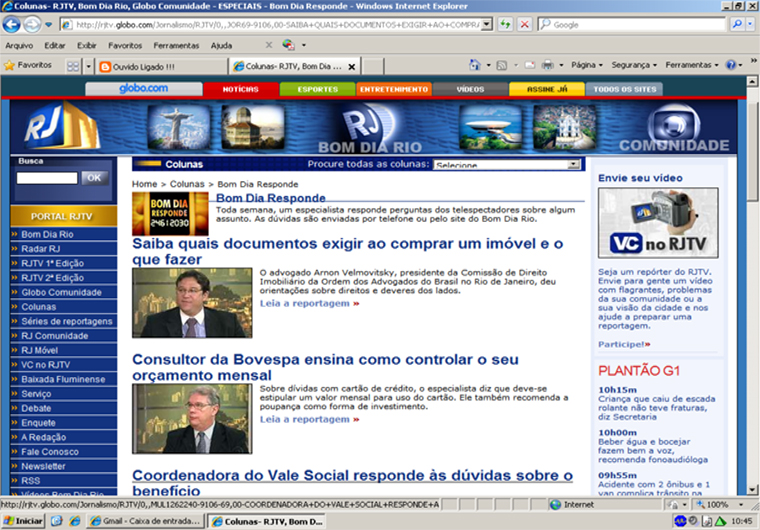760x530 pixels.
Task: Click the browser Back arrow button
Action: pos(11,24)
